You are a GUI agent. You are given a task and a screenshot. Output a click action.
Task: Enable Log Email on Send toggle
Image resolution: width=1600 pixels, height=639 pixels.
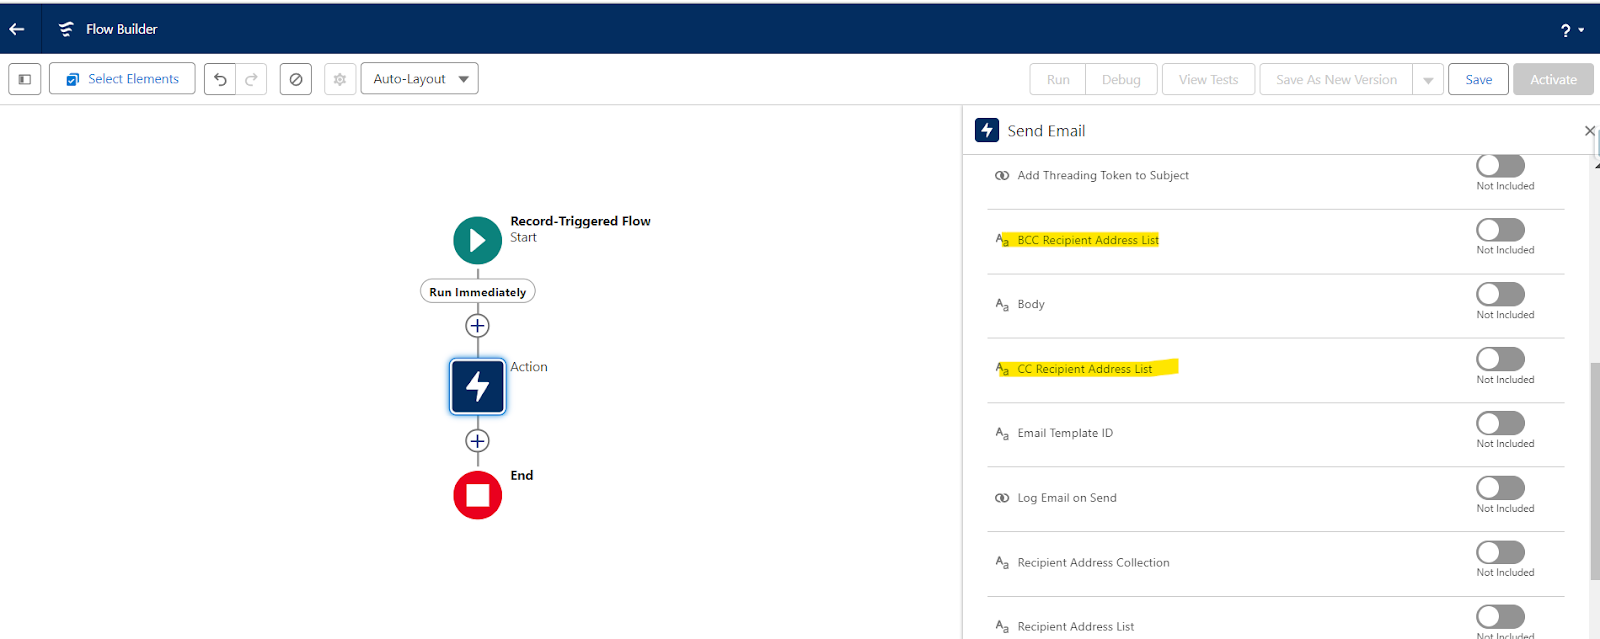coord(1501,488)
